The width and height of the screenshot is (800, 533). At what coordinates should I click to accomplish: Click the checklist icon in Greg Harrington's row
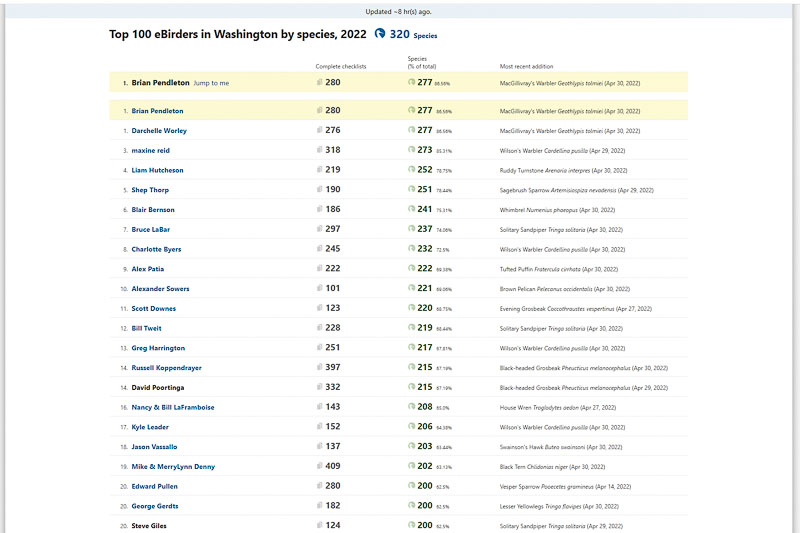[x=319, y=347]
